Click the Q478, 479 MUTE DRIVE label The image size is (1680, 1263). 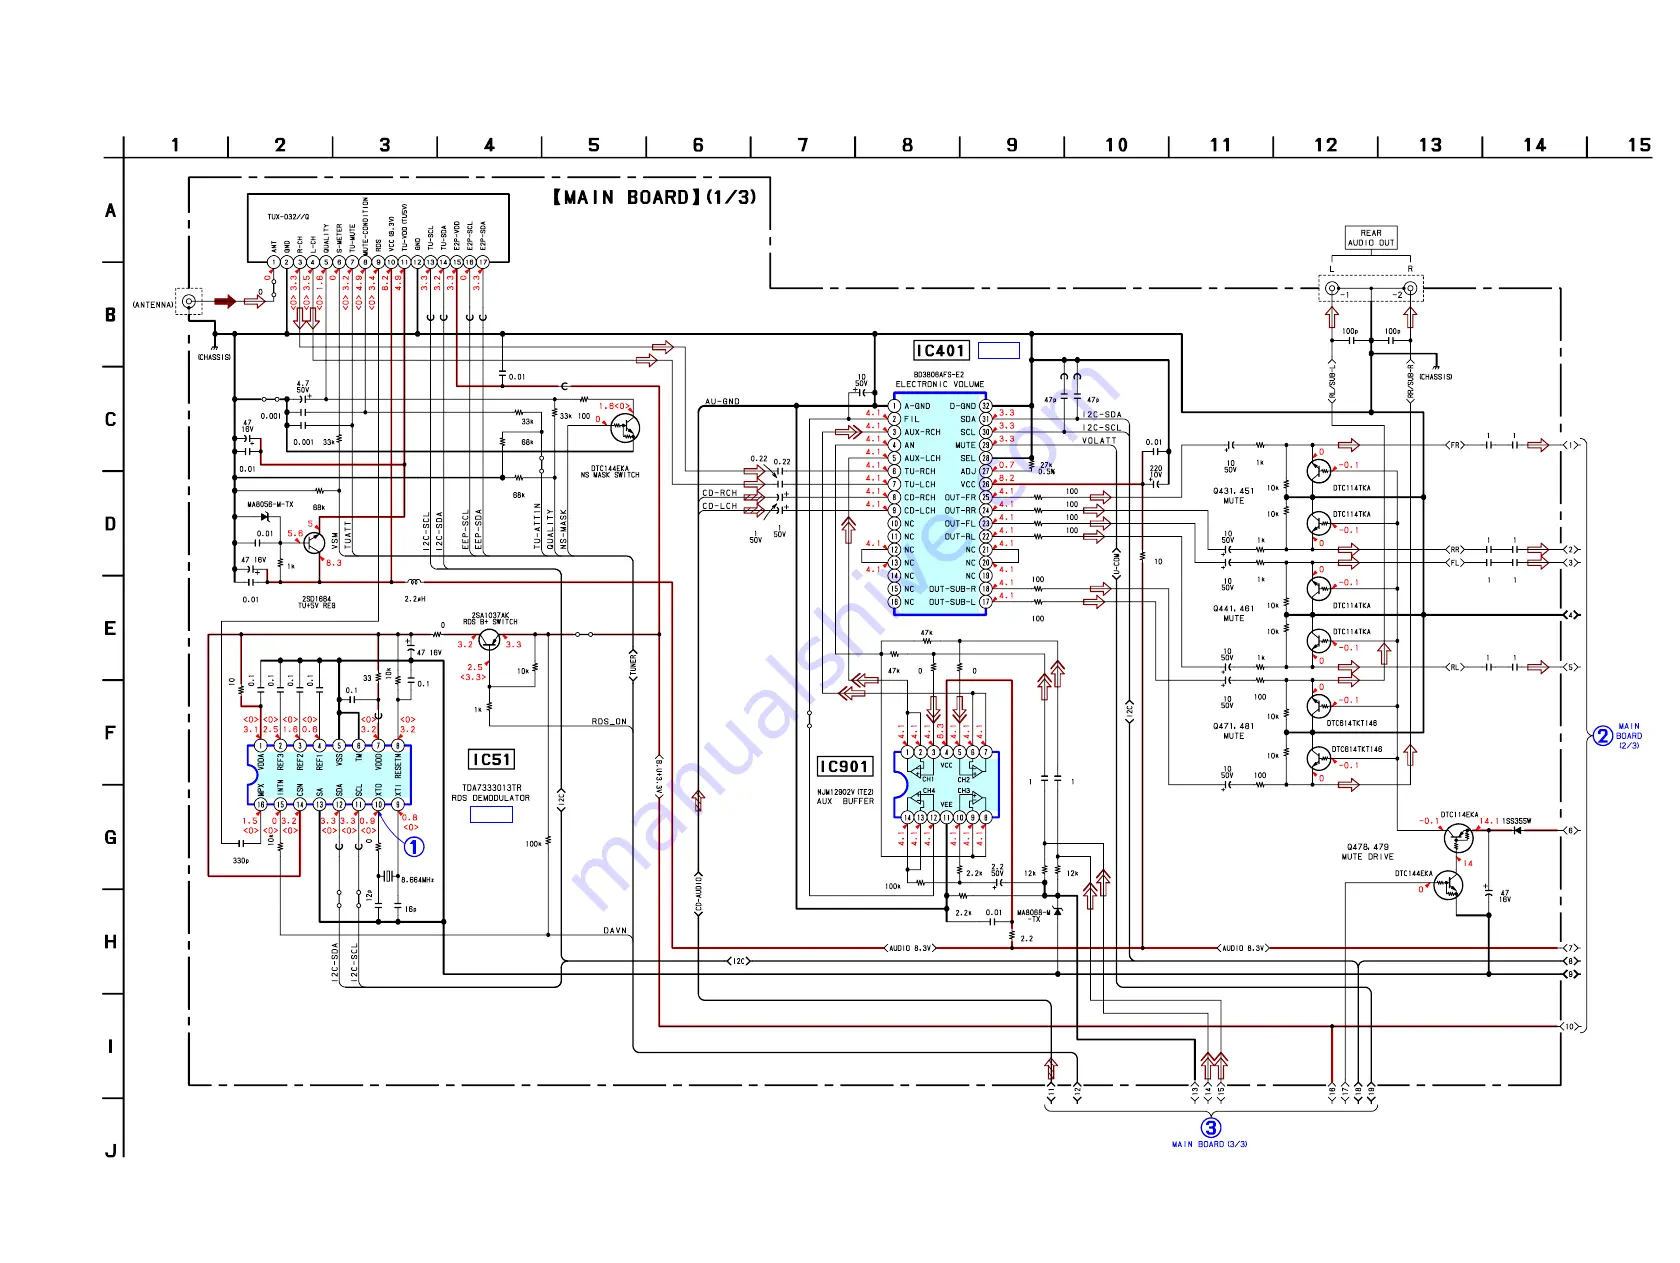pyautogui.click(x=1367, y=852)
